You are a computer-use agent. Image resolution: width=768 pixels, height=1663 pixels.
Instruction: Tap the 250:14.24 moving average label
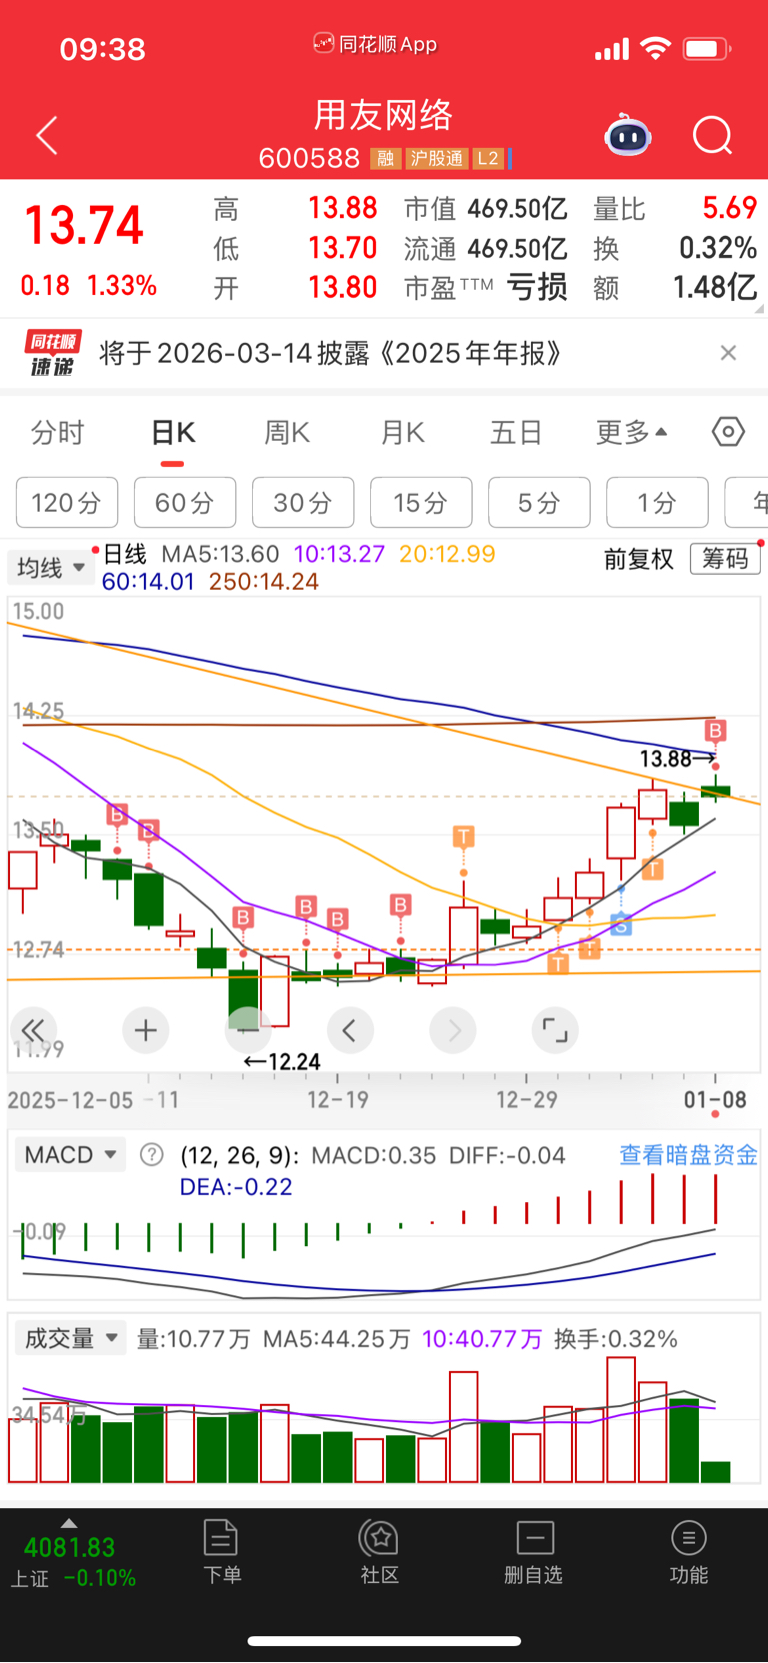click(264, 581)
